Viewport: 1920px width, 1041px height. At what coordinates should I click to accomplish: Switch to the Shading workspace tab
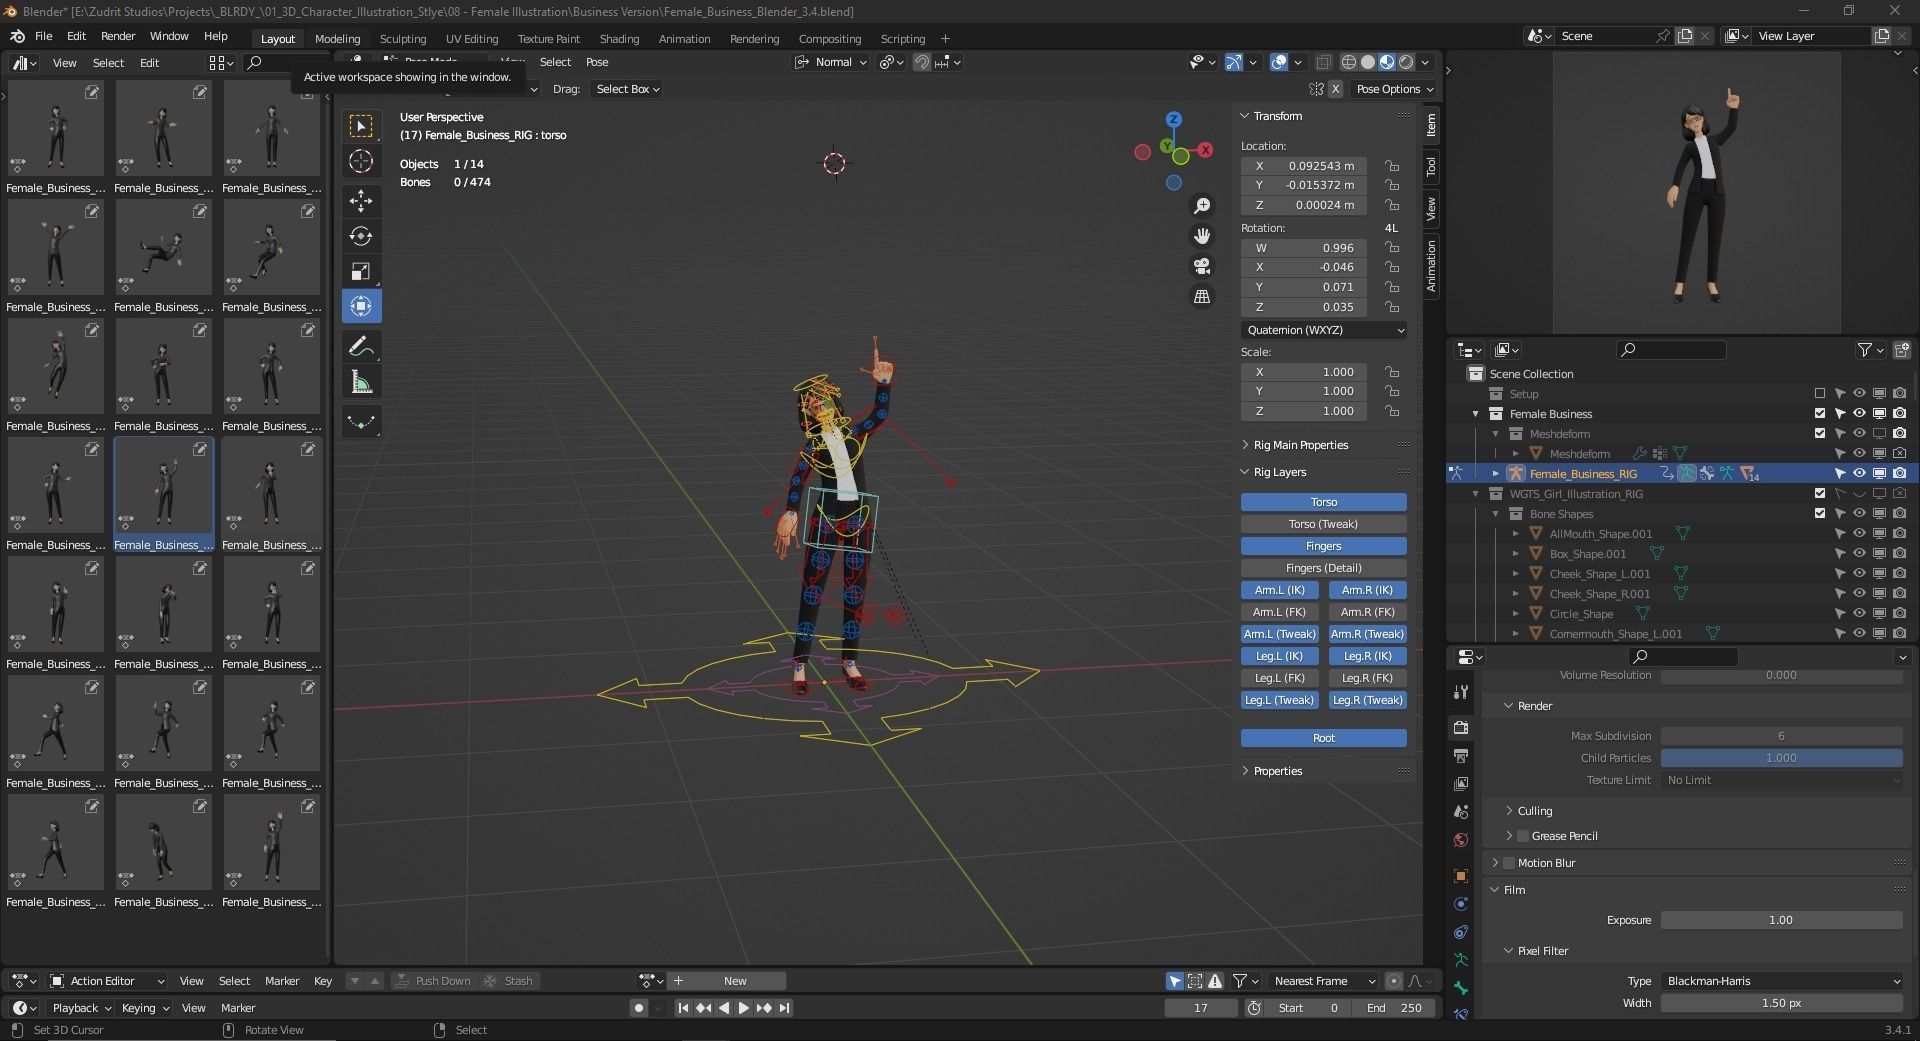(619, 39)
